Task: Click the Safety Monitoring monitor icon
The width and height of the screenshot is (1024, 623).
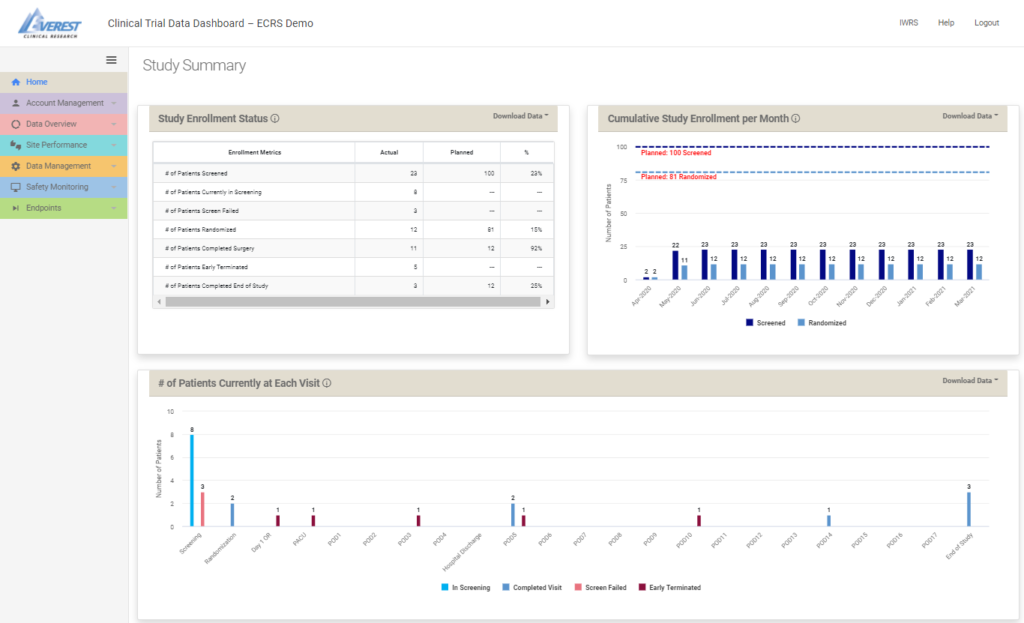Action: pos(16,187)
